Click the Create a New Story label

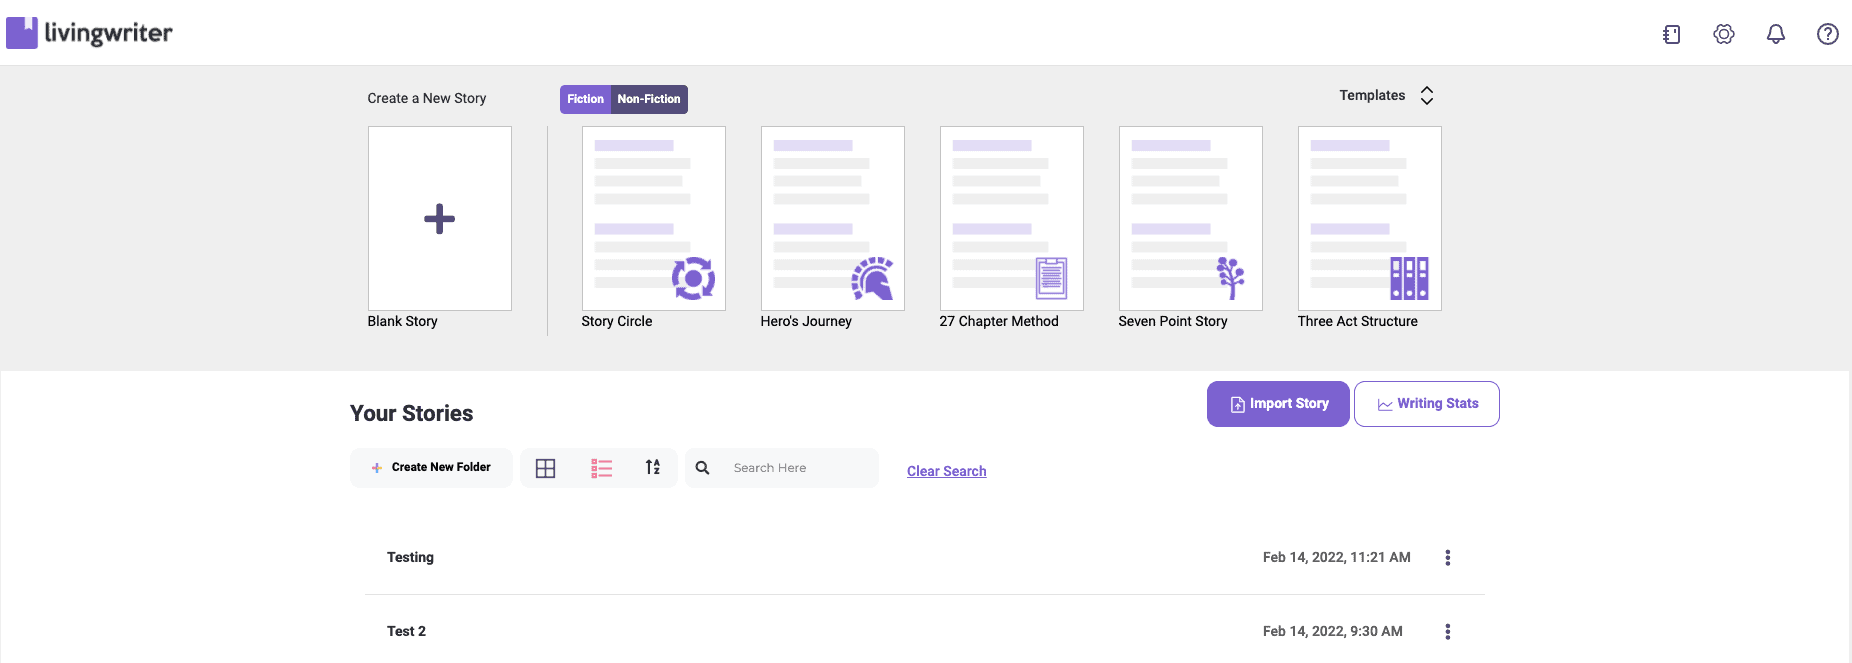427,98
